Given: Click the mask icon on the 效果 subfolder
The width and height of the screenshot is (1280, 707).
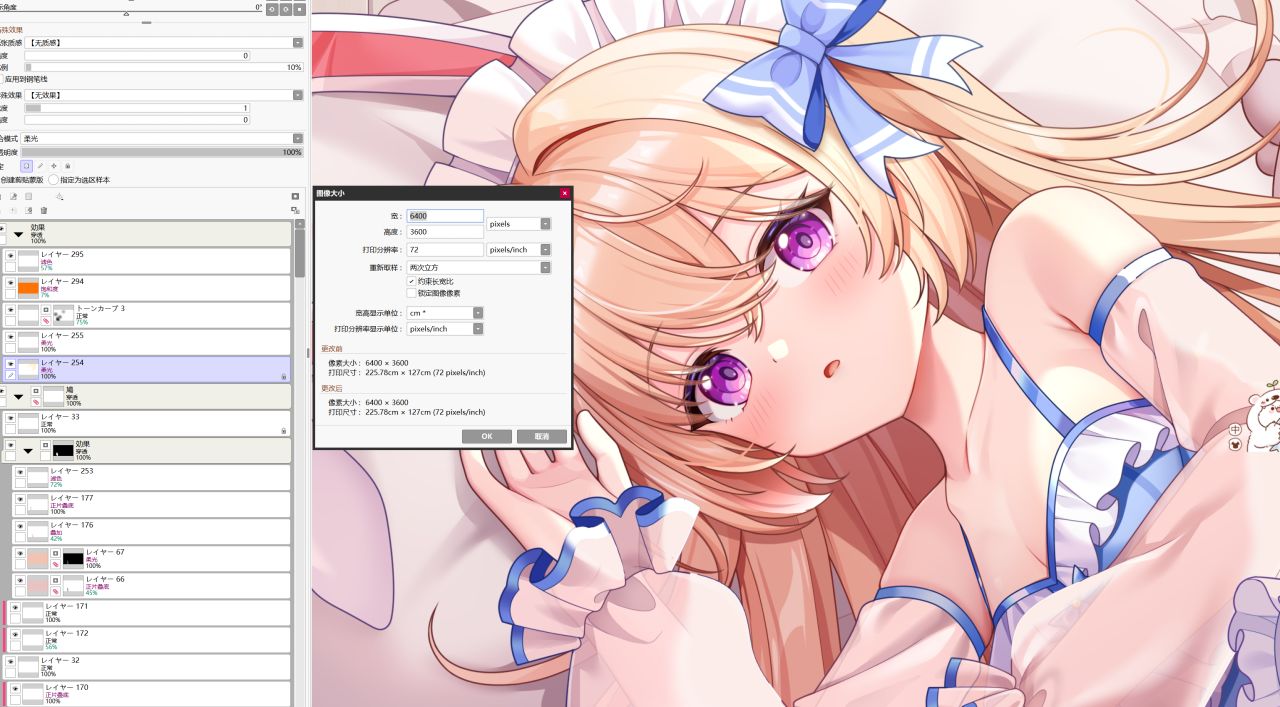Looking at the screenshot, I should coord(45,445).
